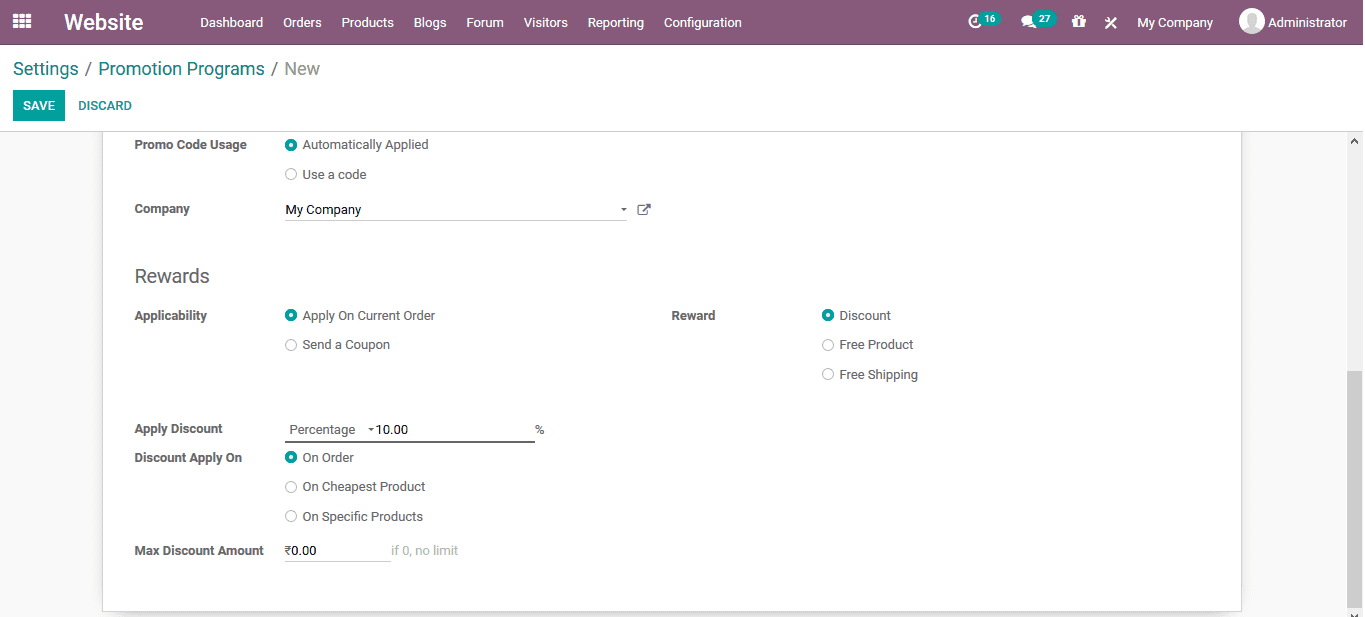Open the developer tools wrench icon
The width and height of the screenshot is (1365, 617).
tap(1110, 21)
